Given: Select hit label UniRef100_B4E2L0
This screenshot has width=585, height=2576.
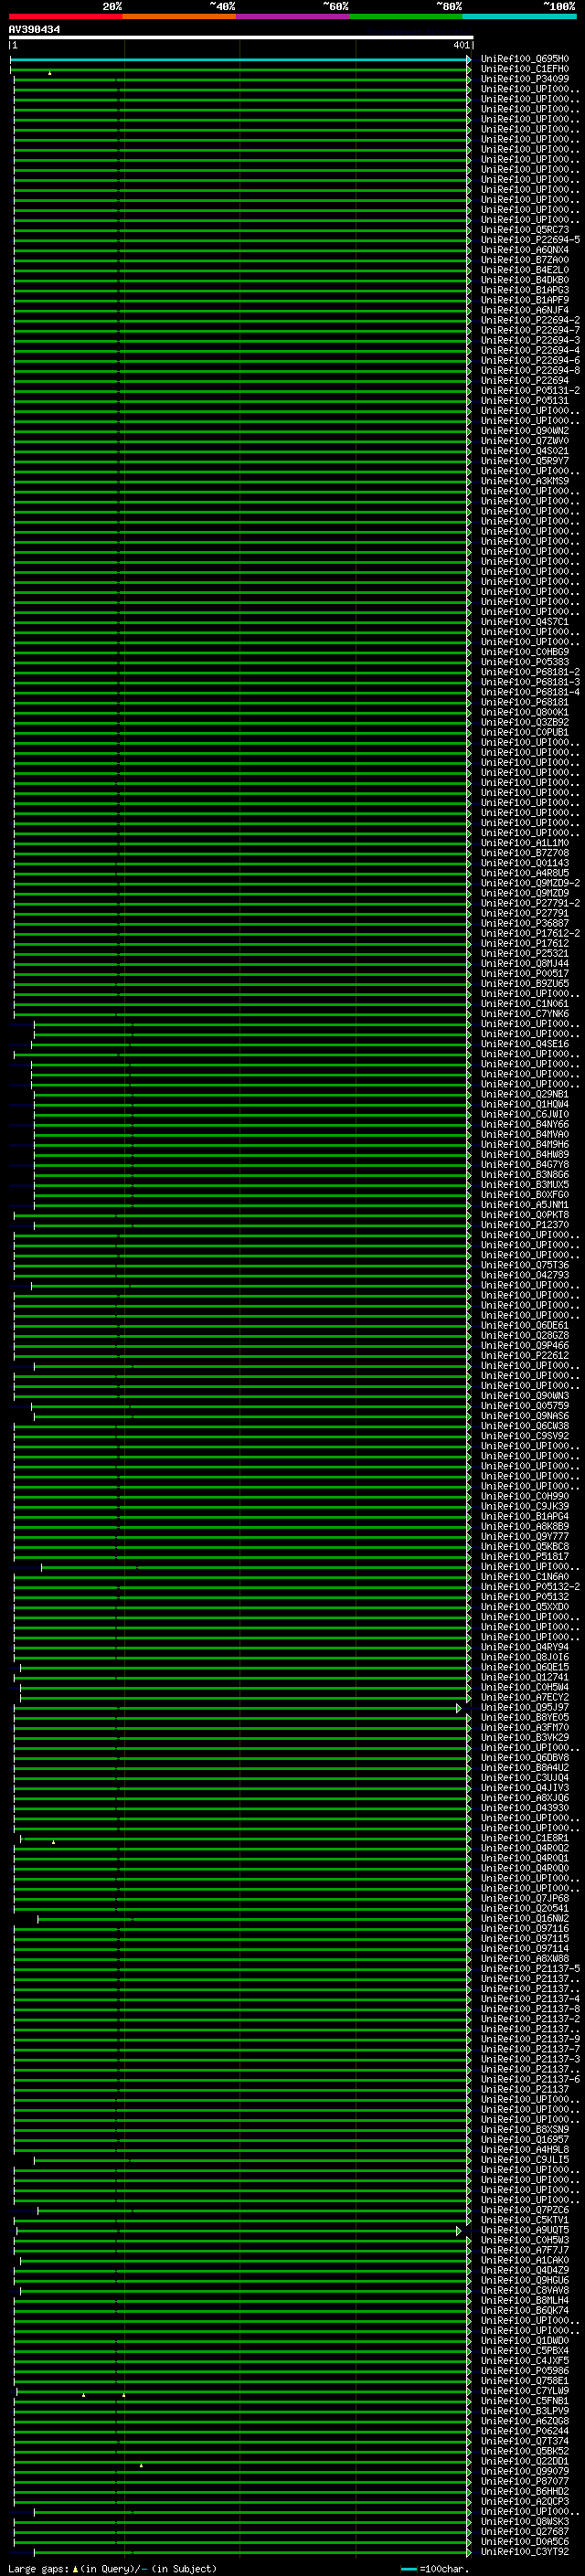Looking at the screenshot, I should click(525, 270).
